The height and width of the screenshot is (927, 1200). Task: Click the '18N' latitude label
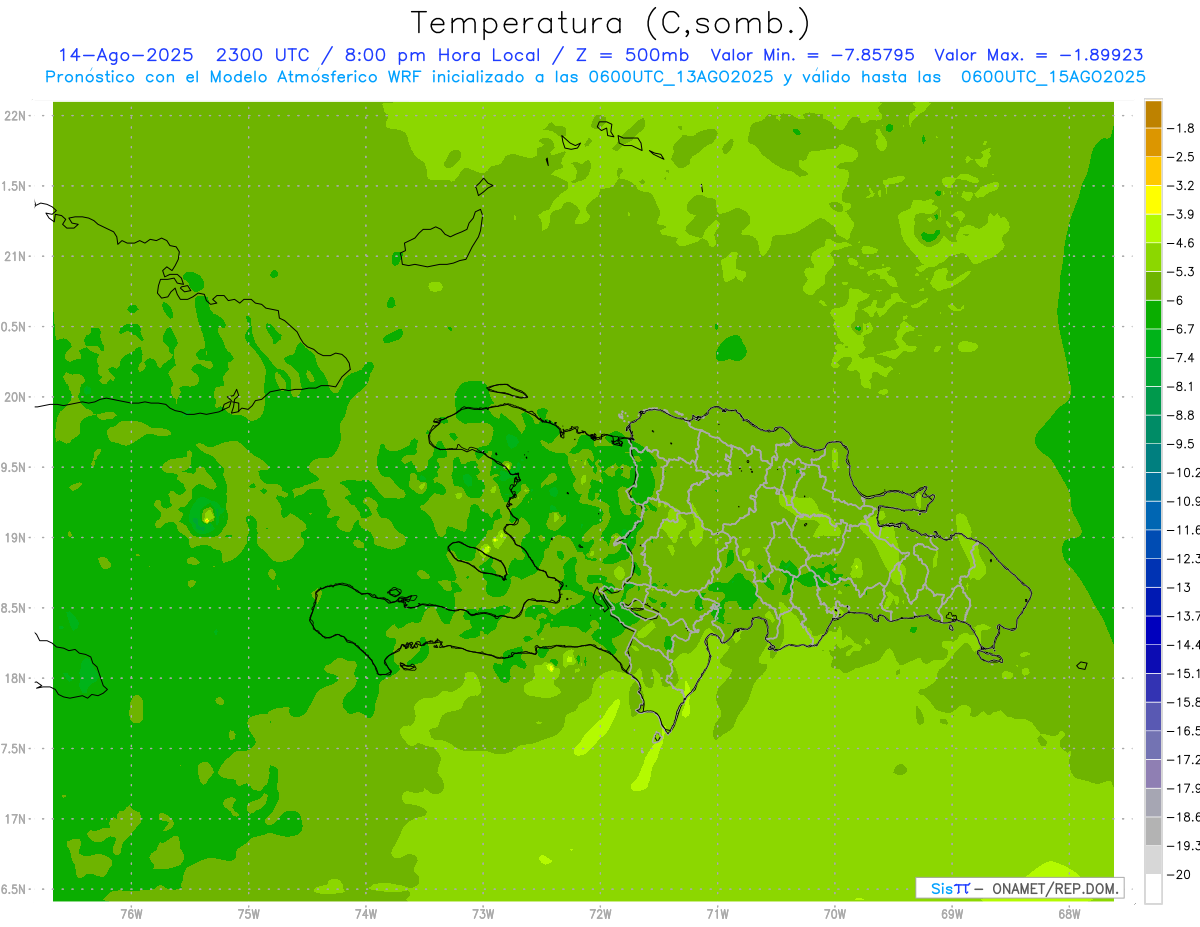coord(17,679)
